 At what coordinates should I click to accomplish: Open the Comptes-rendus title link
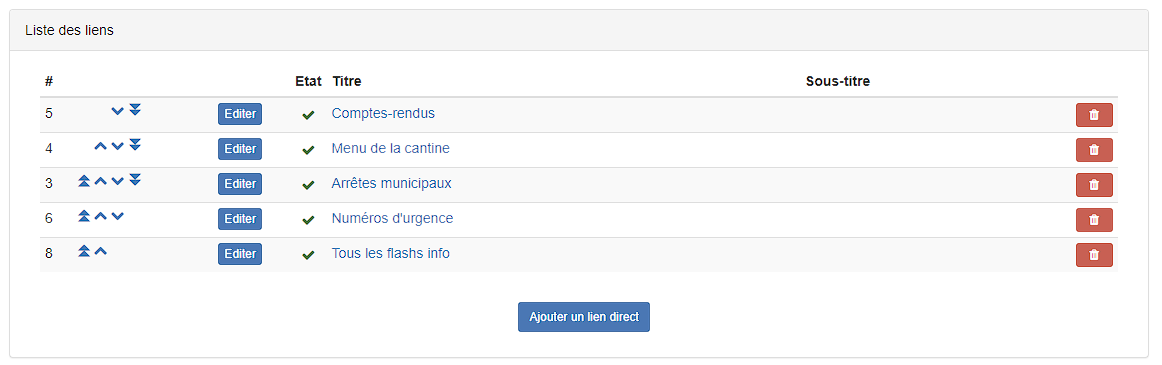[383, 113]
